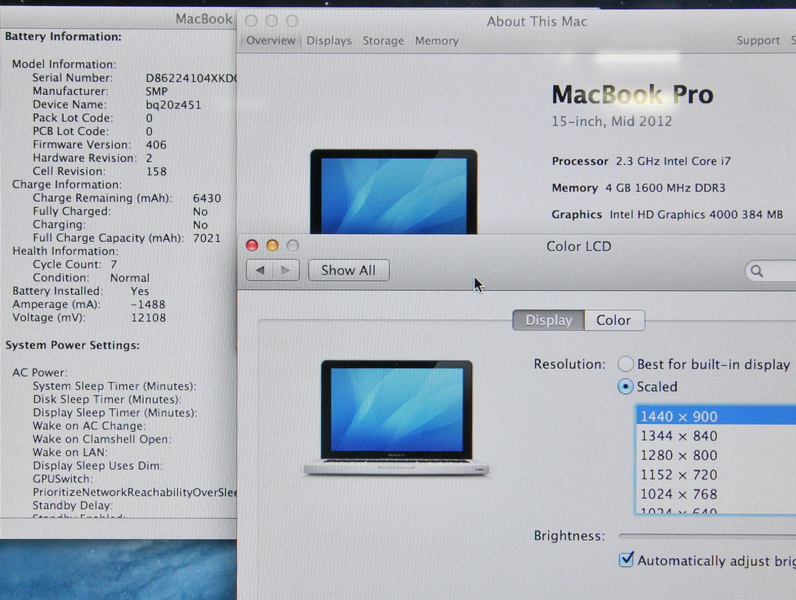Select the 1440 × 900 resolution
Image resolution: width=796 pixels, height=600 pixels.
(x=716, y=416)
